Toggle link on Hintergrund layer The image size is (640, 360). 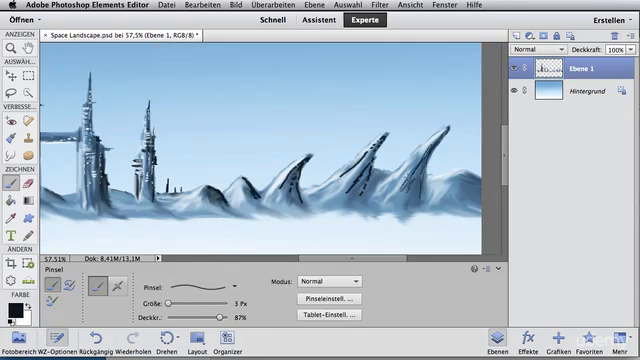(x=525, y=91)
